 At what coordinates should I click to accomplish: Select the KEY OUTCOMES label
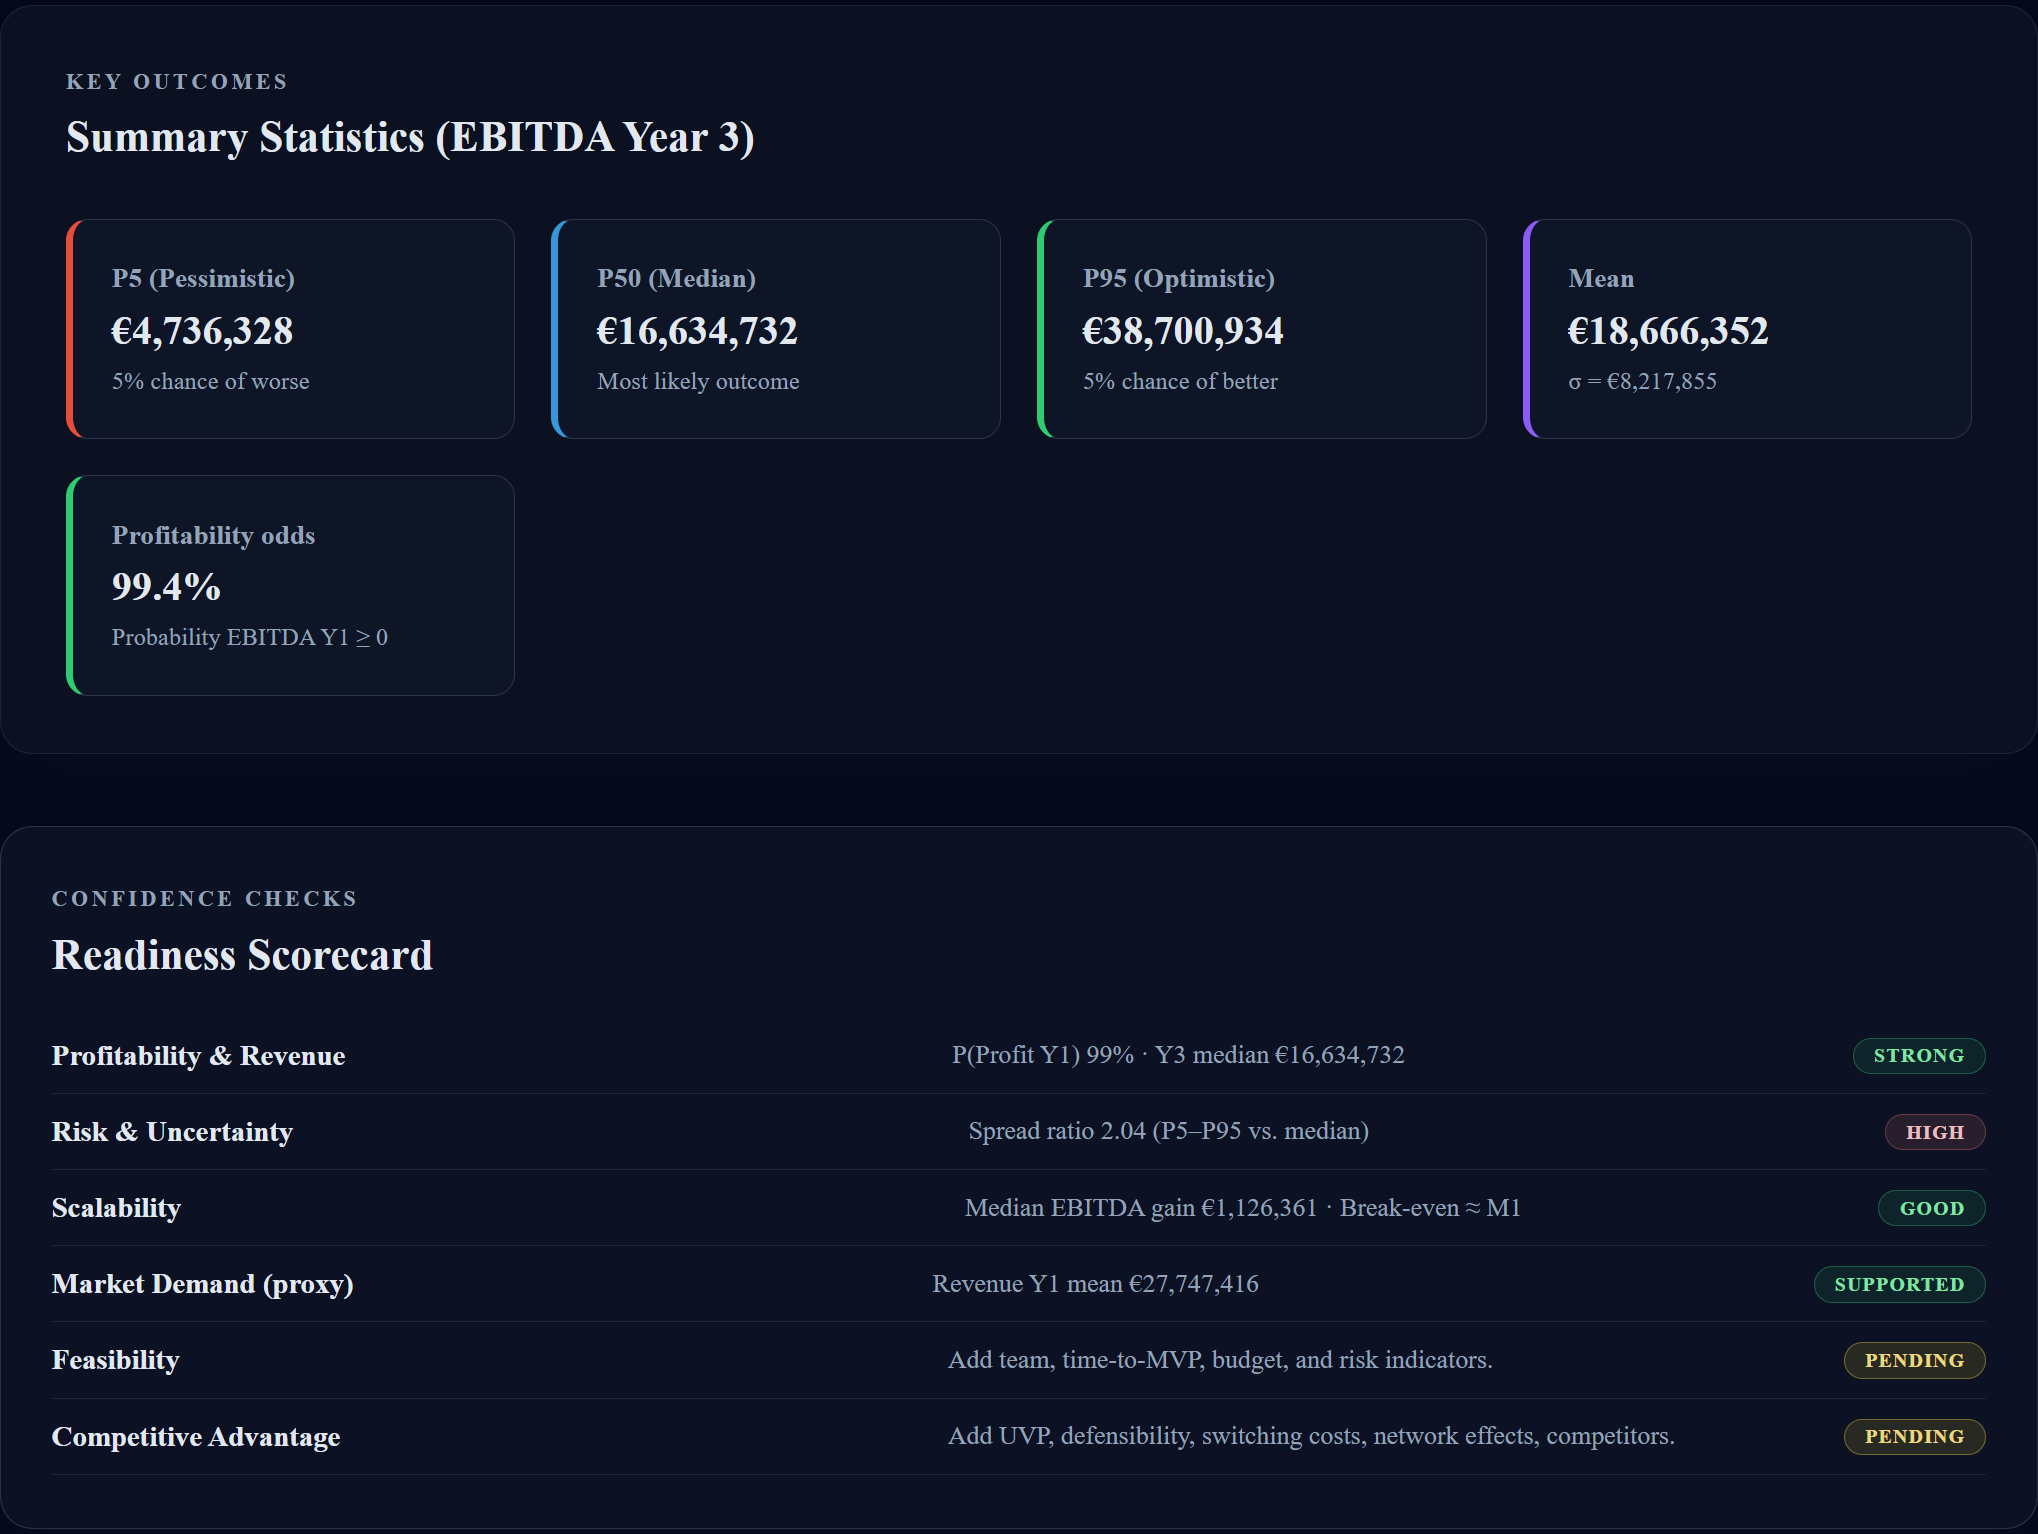tap(177, 82)
